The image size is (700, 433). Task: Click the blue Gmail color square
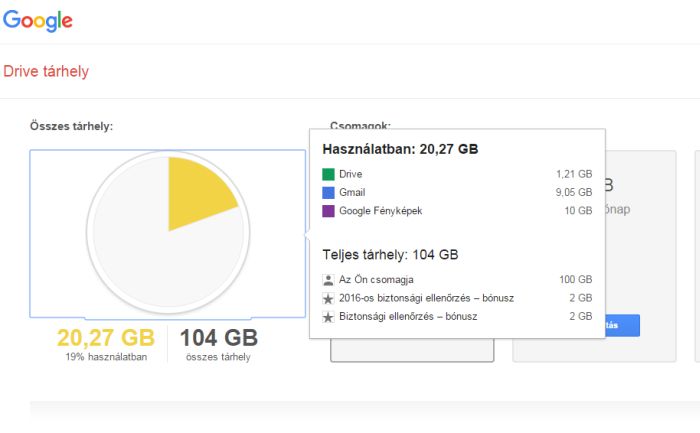tap(328, 192)
